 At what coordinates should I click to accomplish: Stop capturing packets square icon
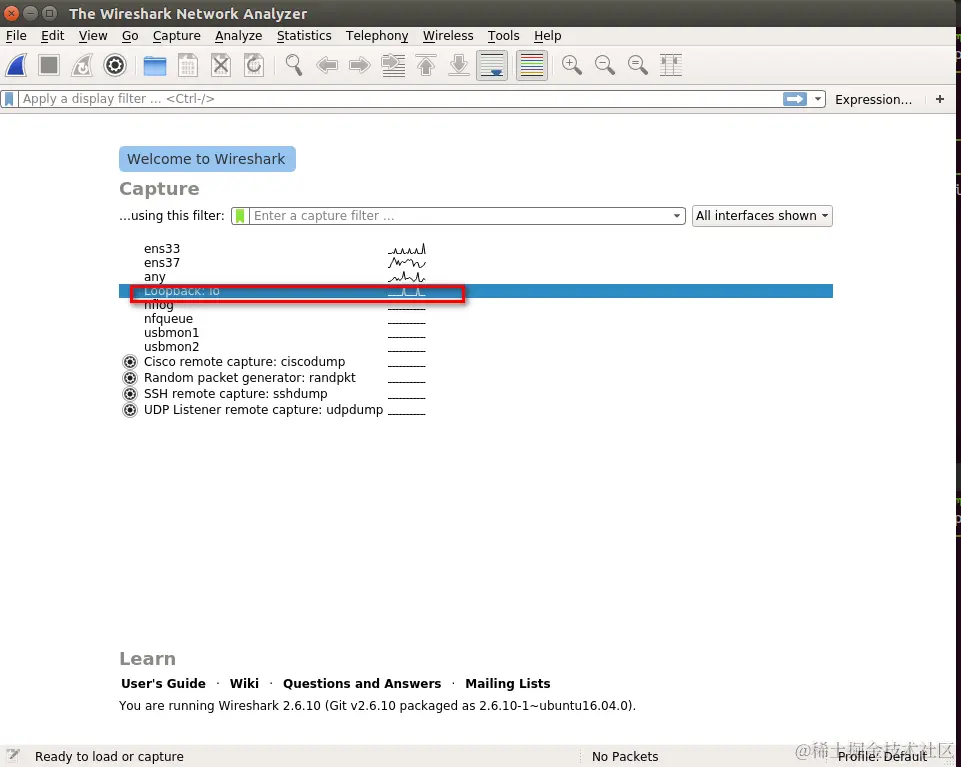click(49, 65)
